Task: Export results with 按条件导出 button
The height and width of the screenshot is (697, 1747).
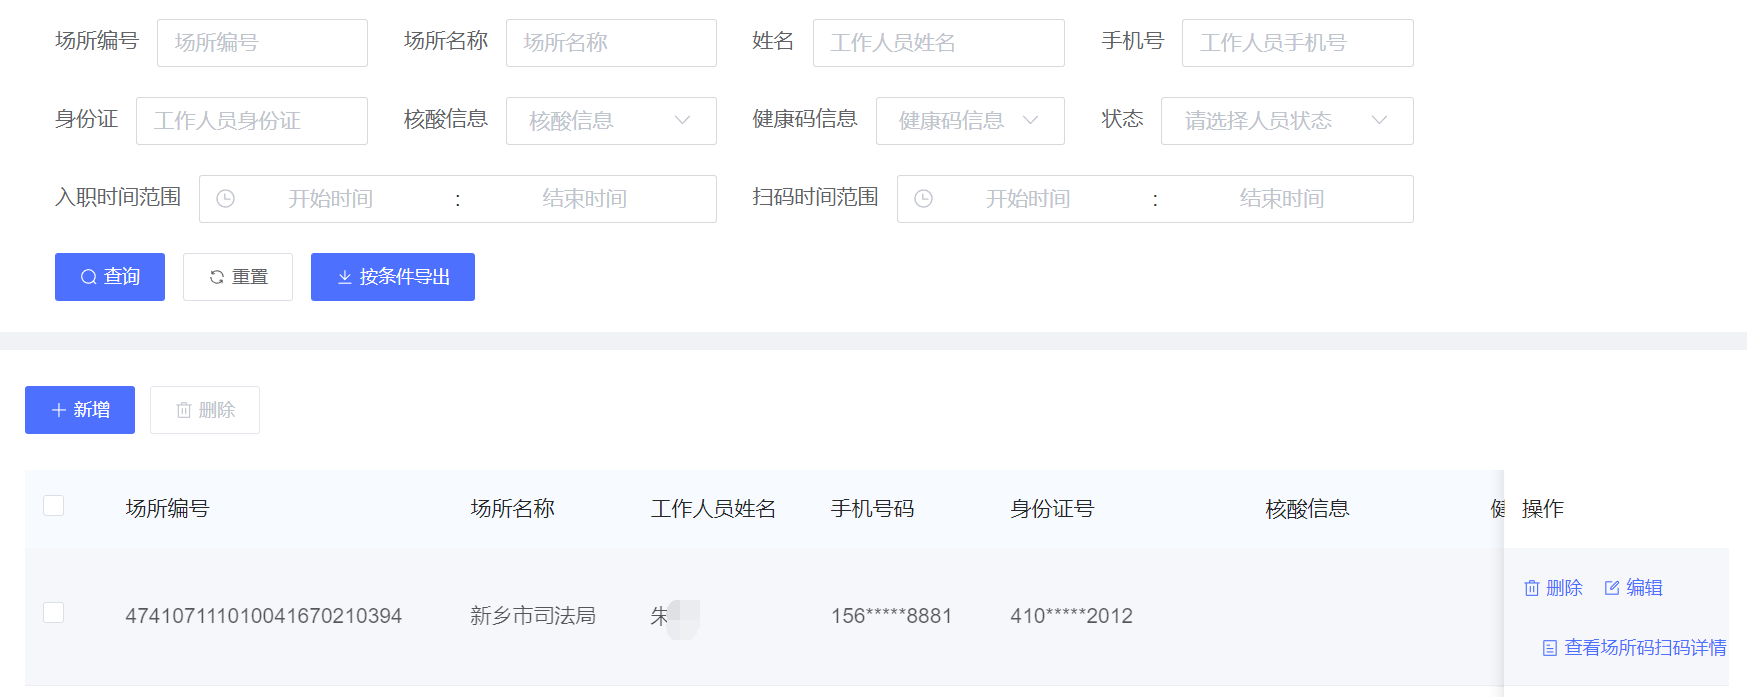Action: pos(393,277)
